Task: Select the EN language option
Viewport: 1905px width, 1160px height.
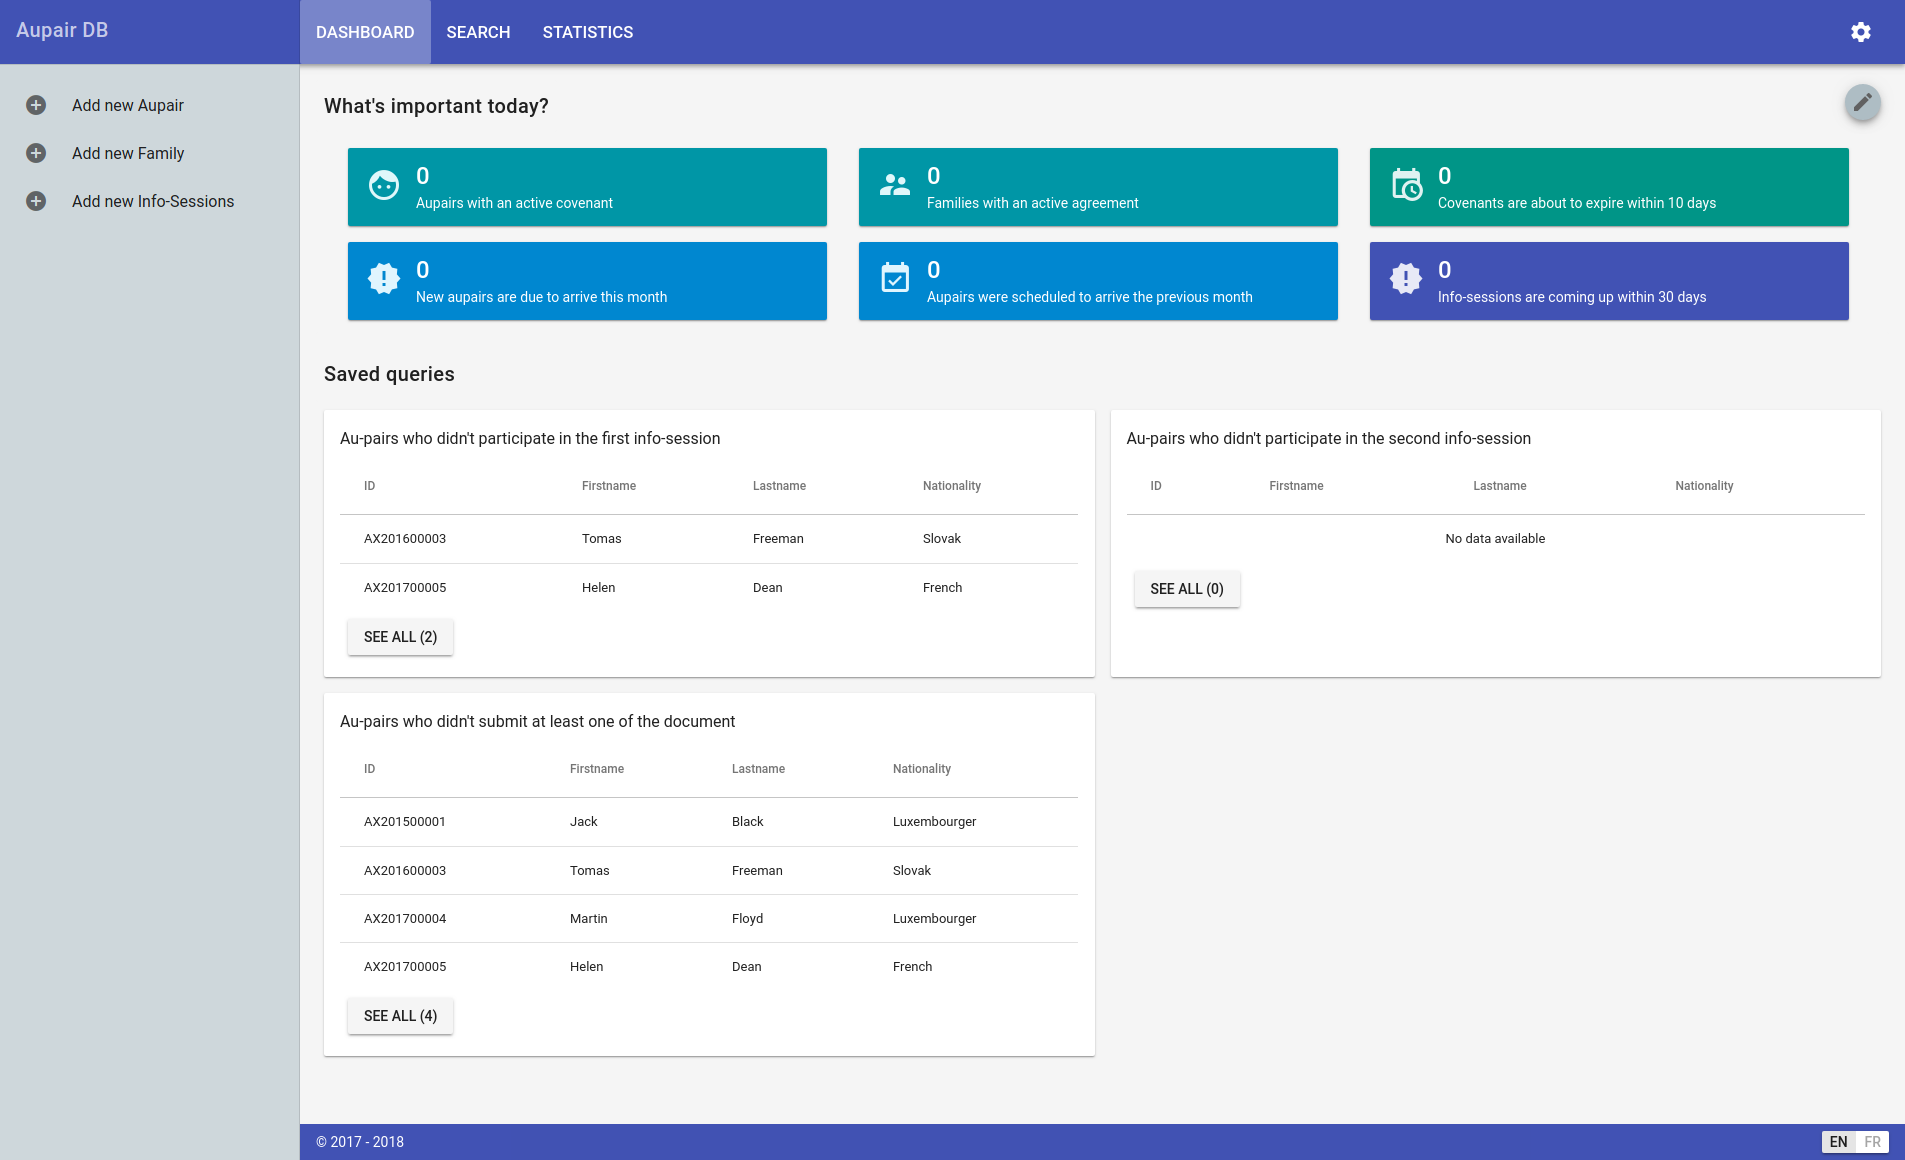Action: pyautogui.click(x=1838, y=1142)
